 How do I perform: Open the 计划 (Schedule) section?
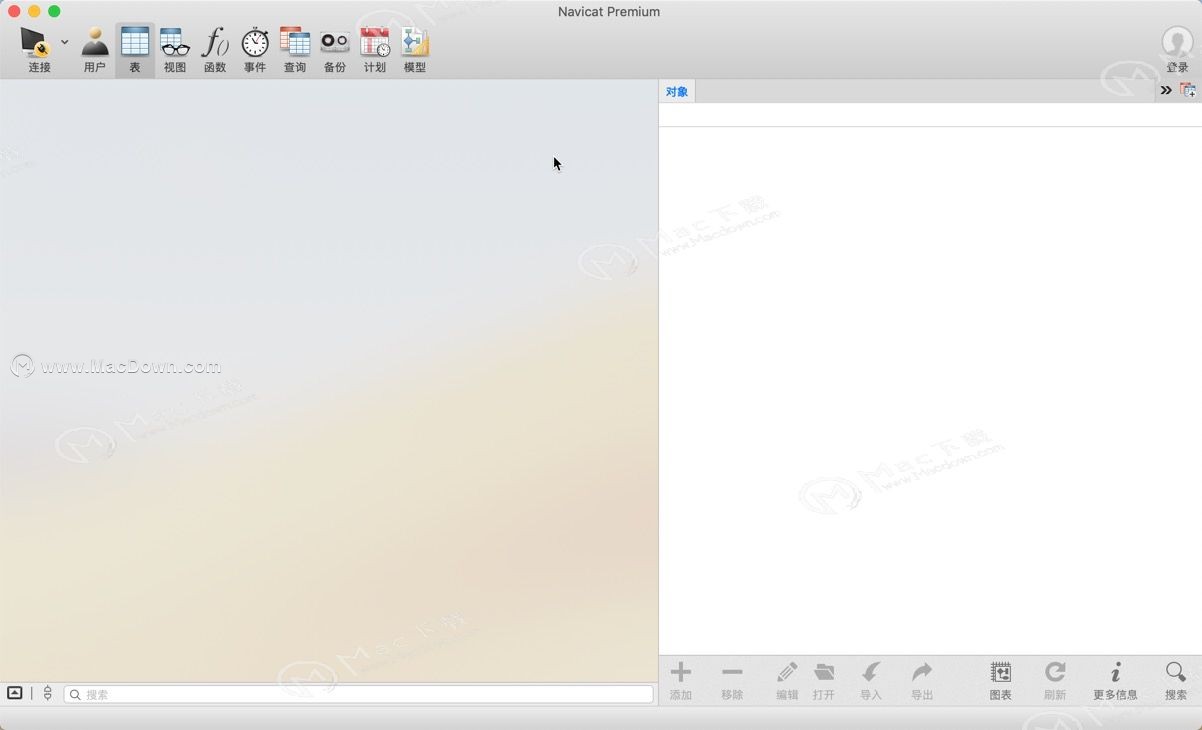(x=375, y=50)
